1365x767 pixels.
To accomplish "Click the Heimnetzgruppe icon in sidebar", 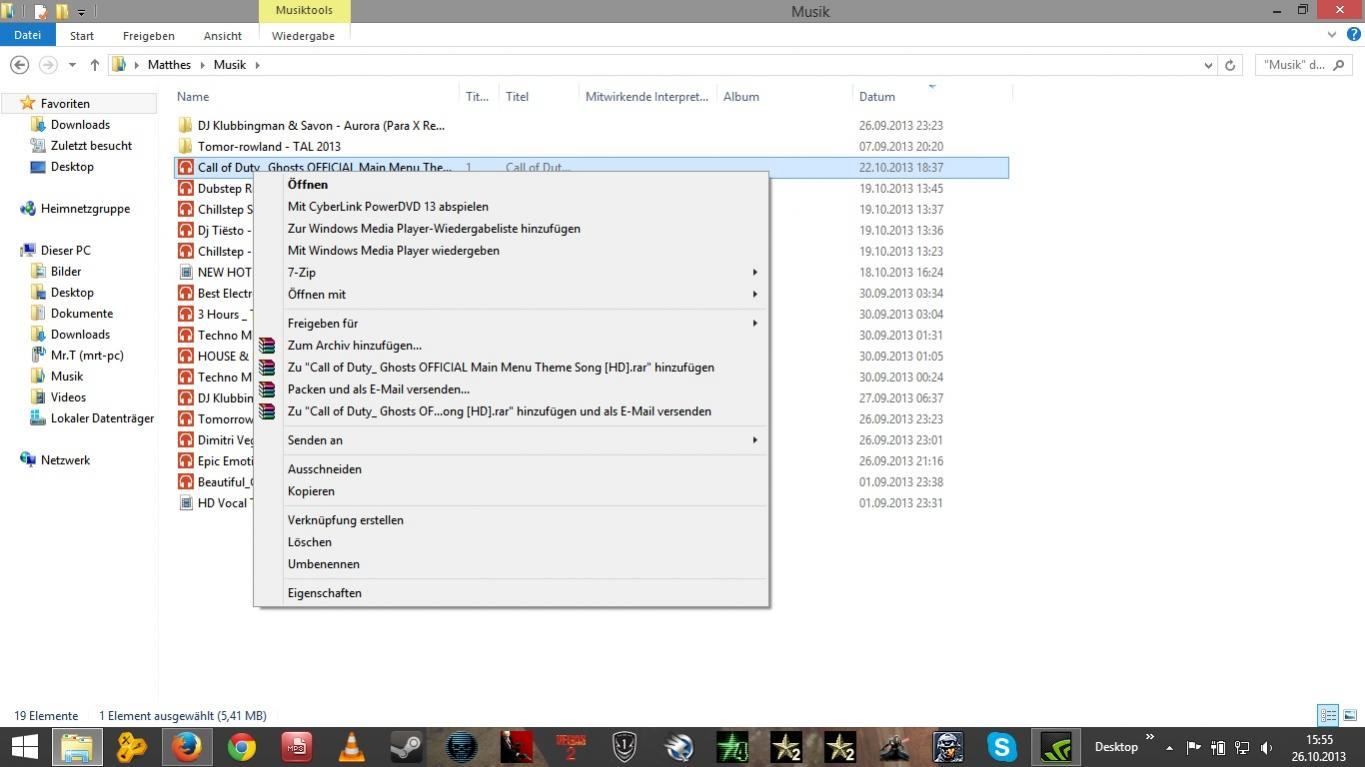I will tap(28, 208).
